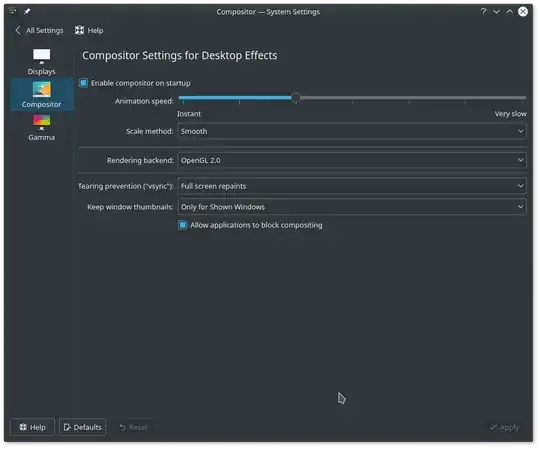Open the Tearing prevention vsync dropdown
The image size is (540, 449).
pos(352,186)
